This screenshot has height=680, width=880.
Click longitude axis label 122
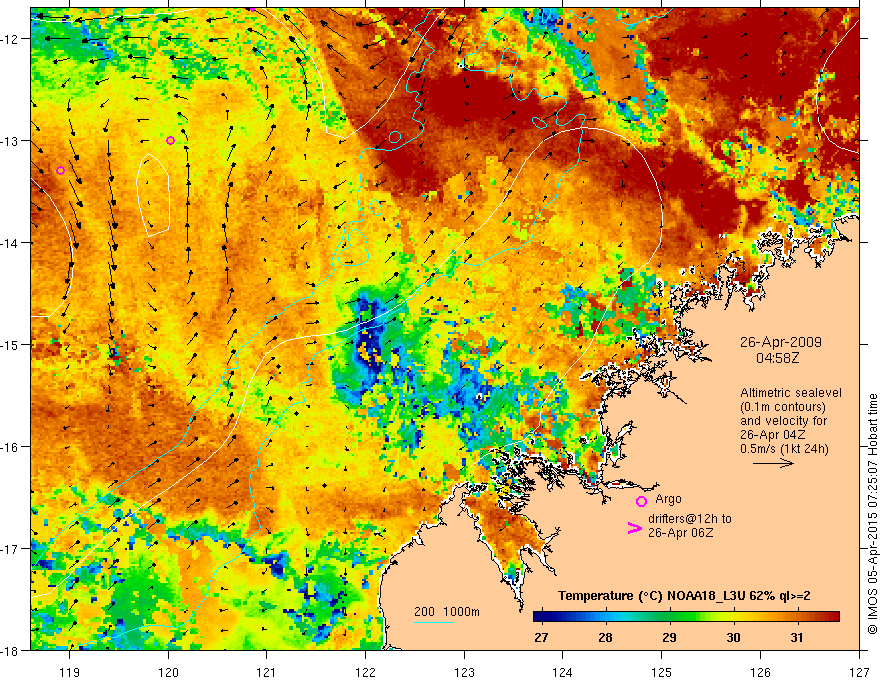365,672
